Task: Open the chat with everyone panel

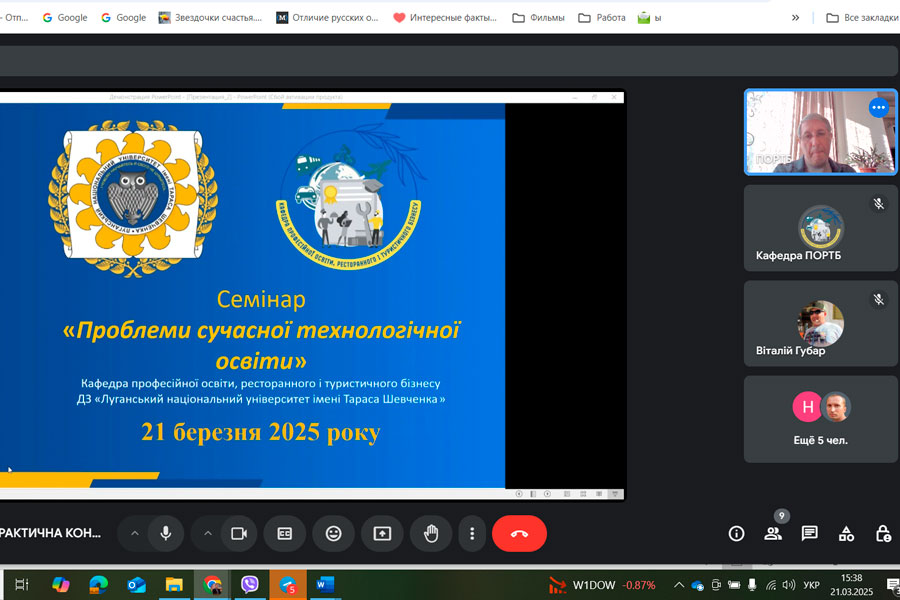Action: pyautogui.click(x=810, y=534)
